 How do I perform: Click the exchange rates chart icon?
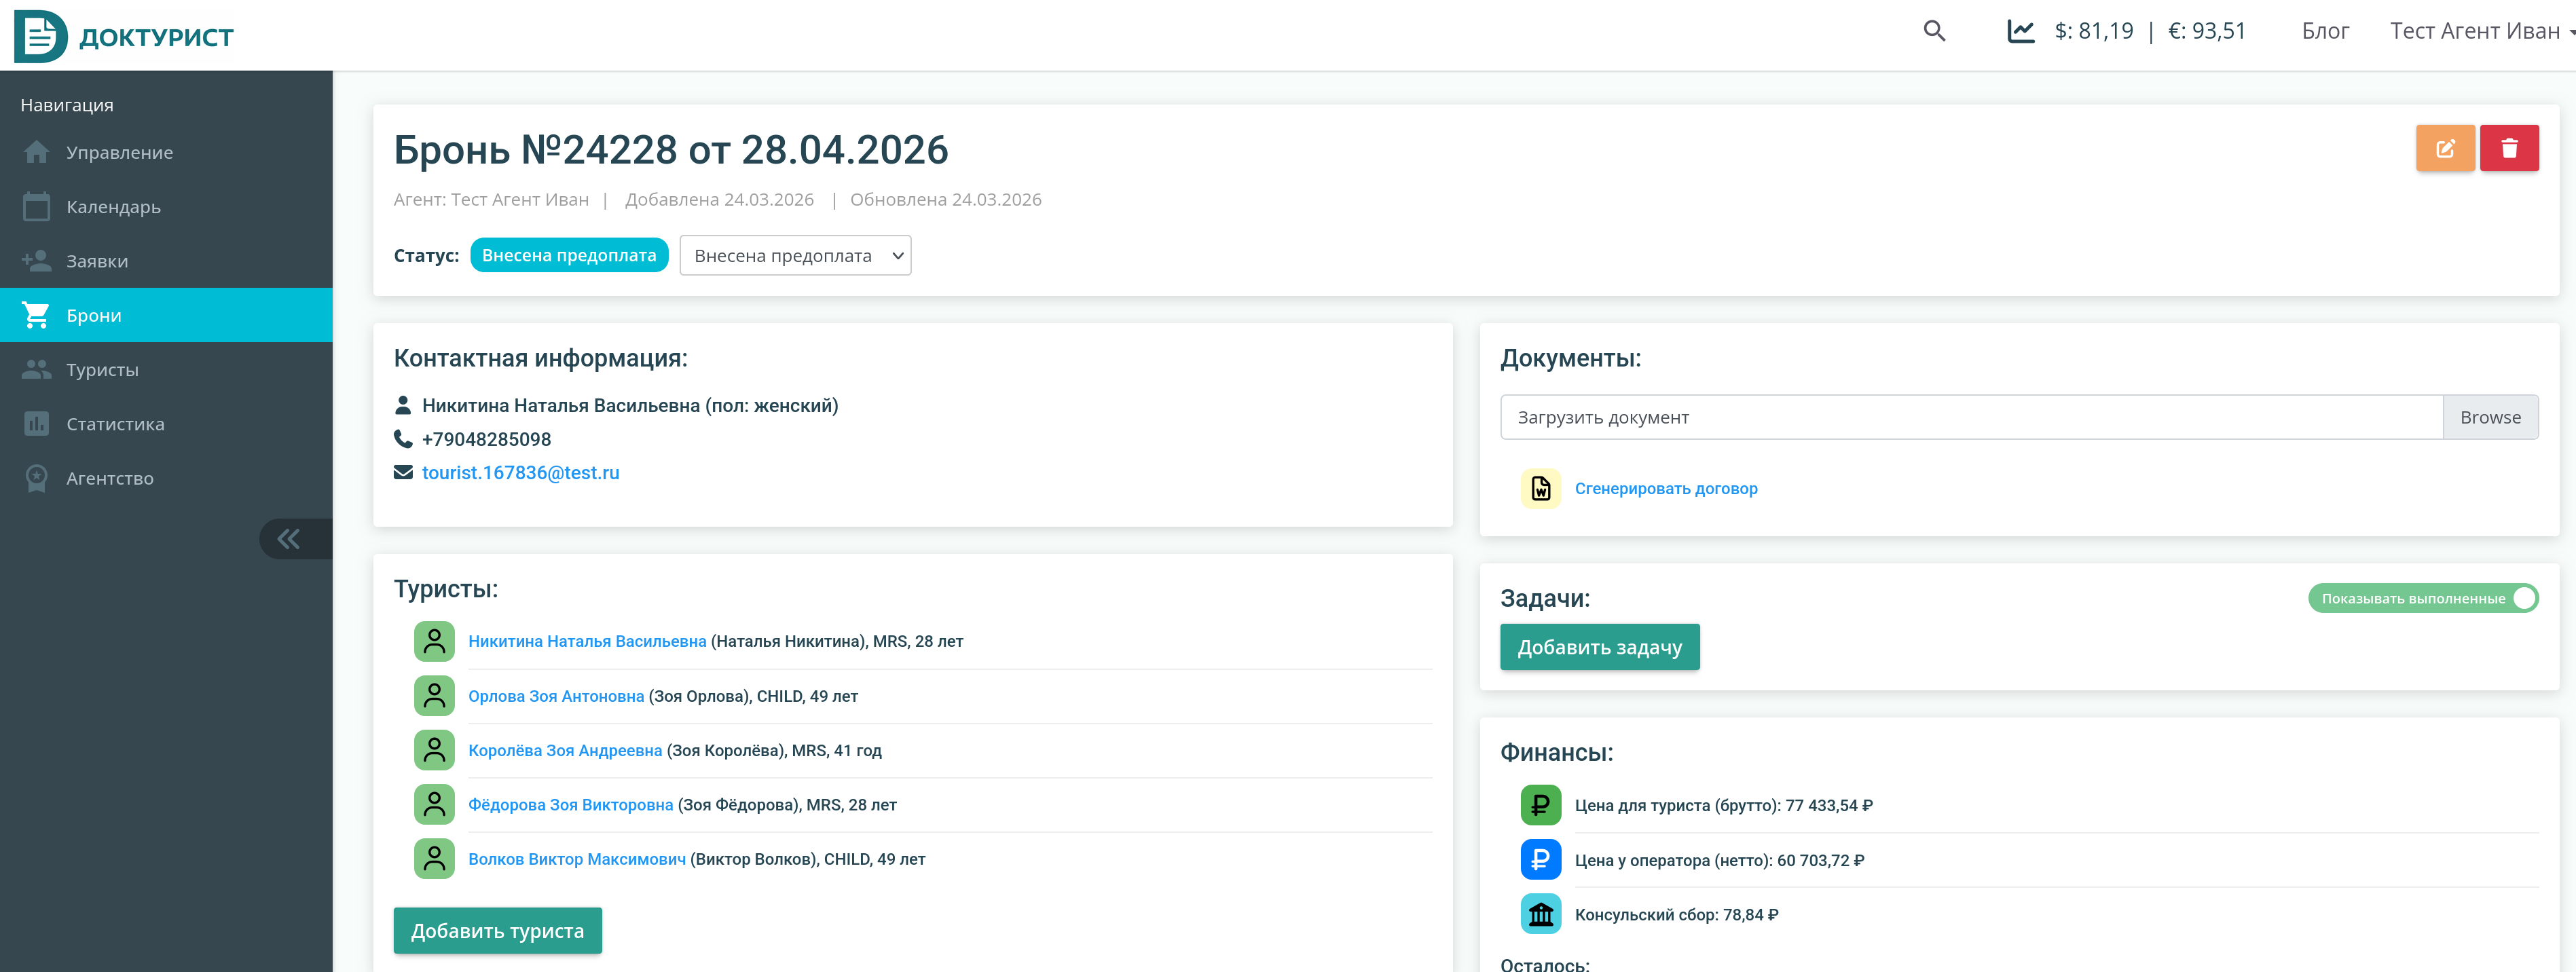[x=2020, y=31]
